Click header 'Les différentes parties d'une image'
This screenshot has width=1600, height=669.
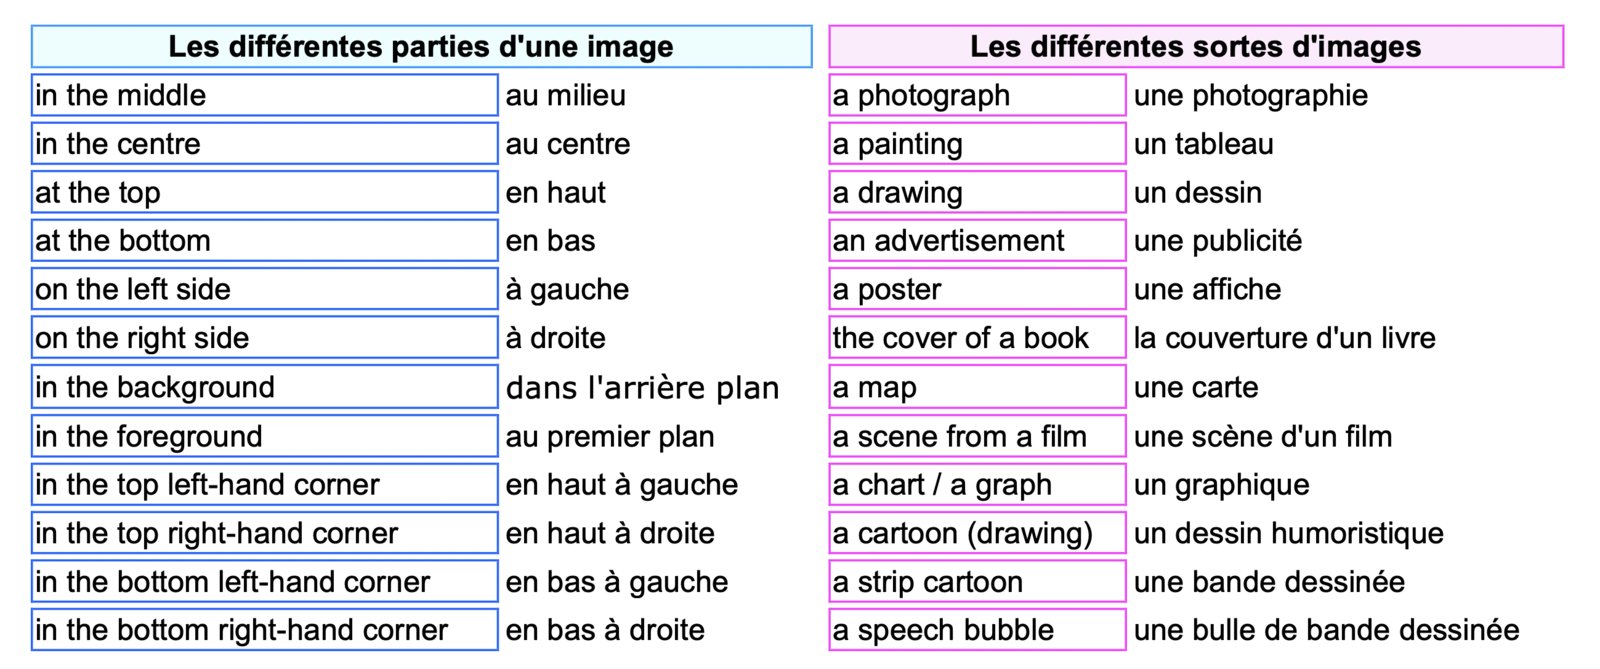[422, 47]
